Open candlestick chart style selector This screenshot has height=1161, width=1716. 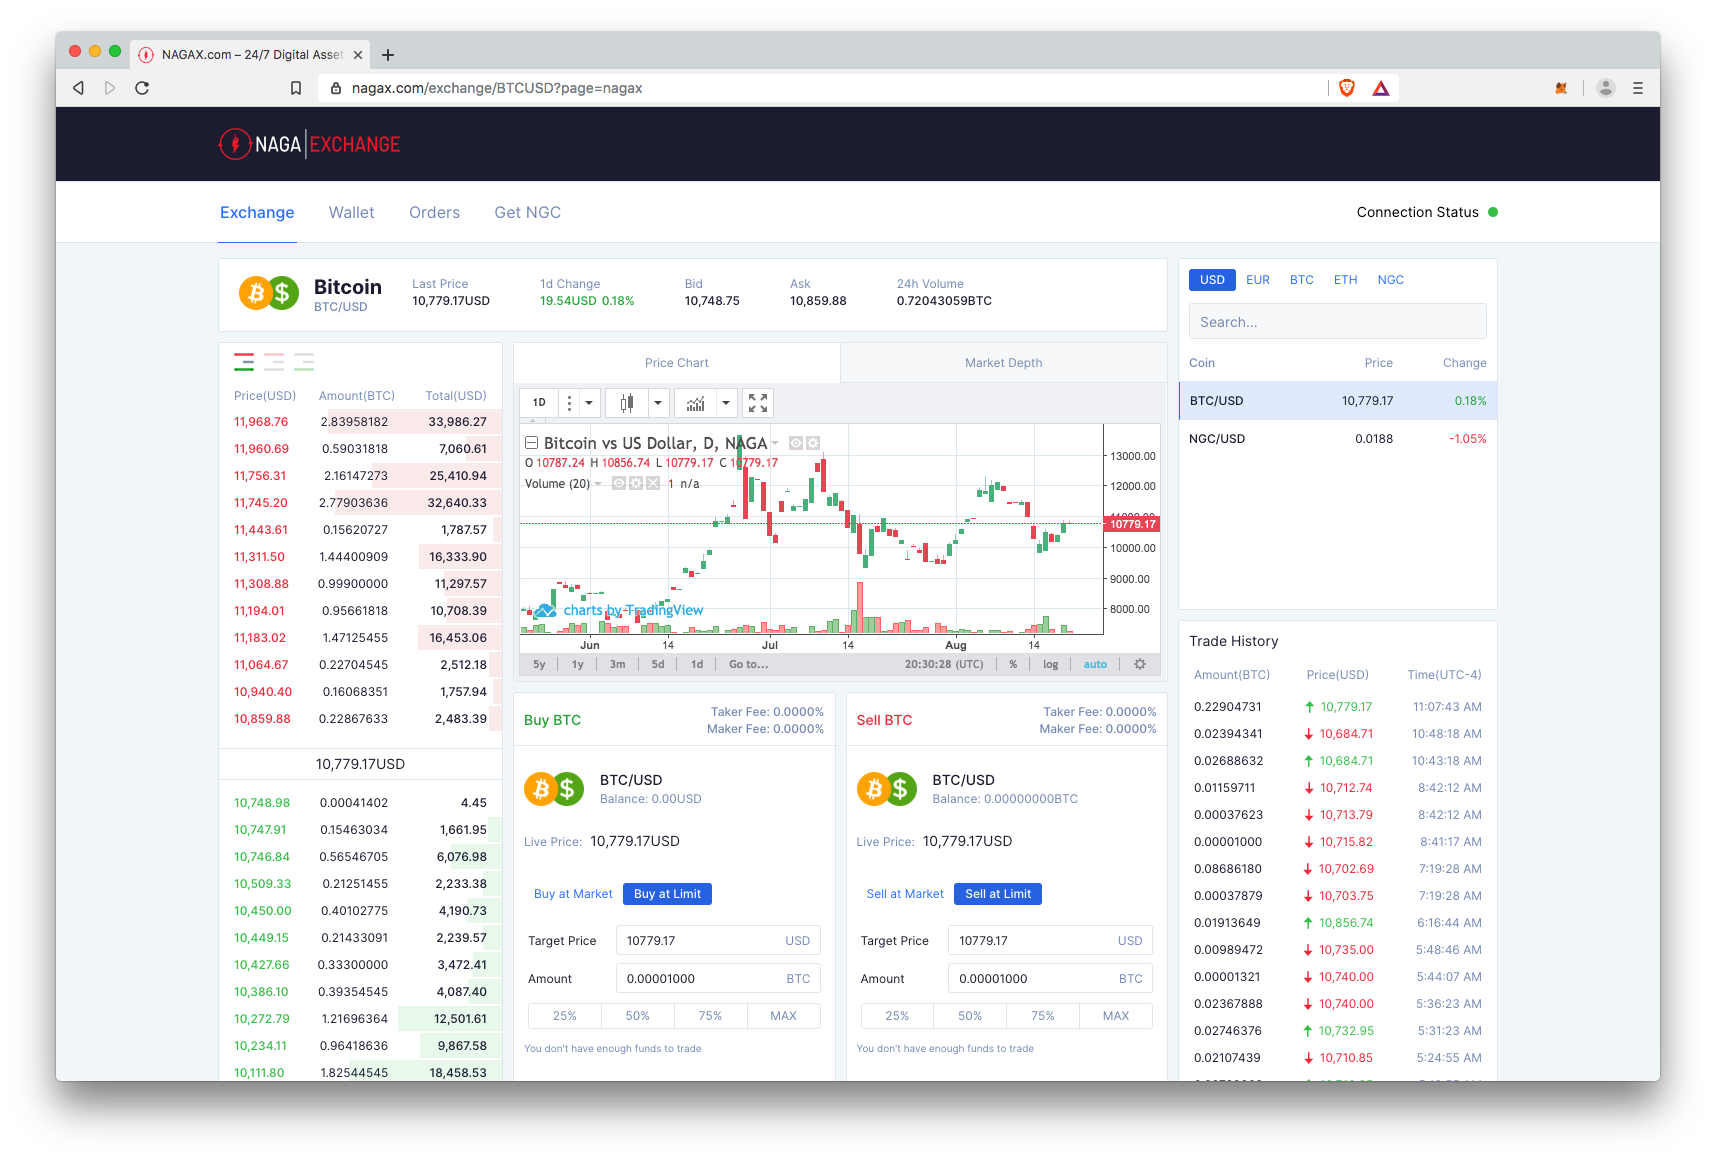click(x=627, y=403)
